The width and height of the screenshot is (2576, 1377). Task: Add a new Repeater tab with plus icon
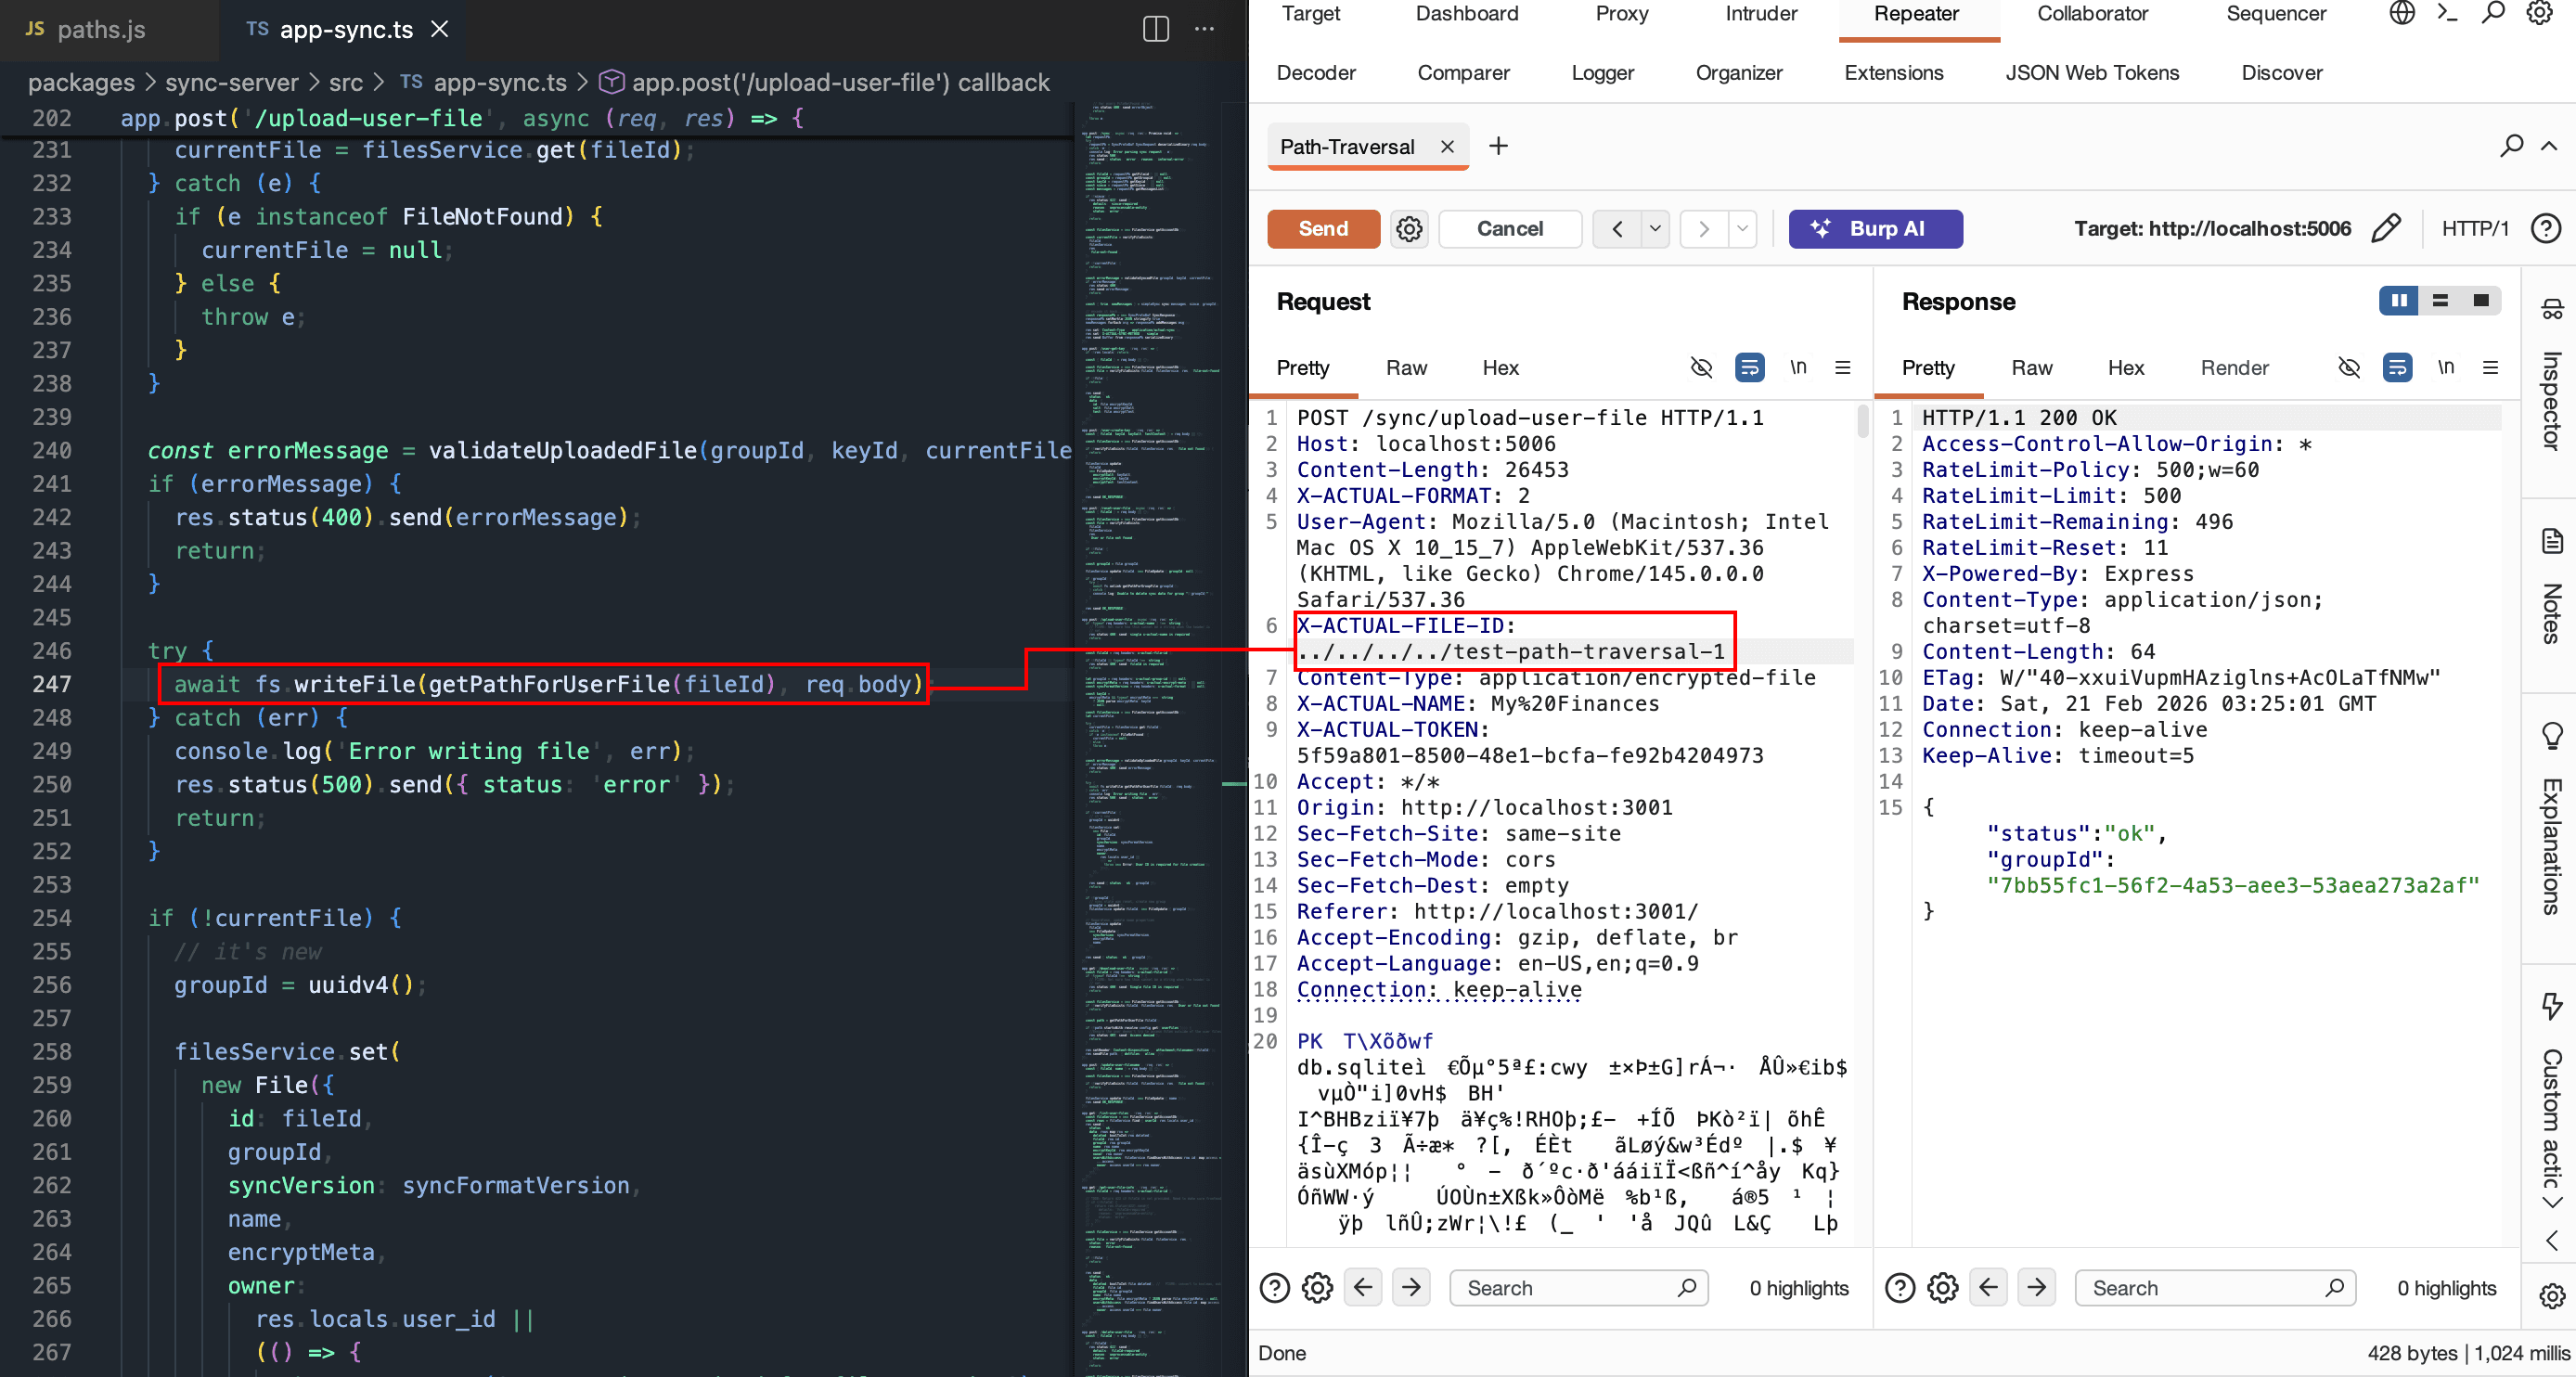[1498, 147]
